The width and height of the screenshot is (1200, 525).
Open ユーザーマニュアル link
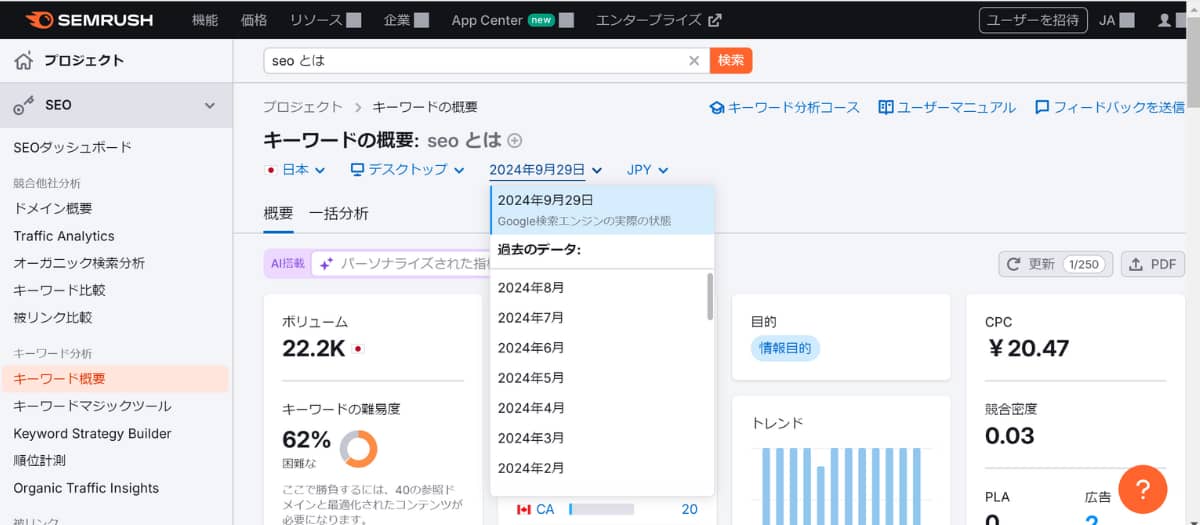point(947,107)
